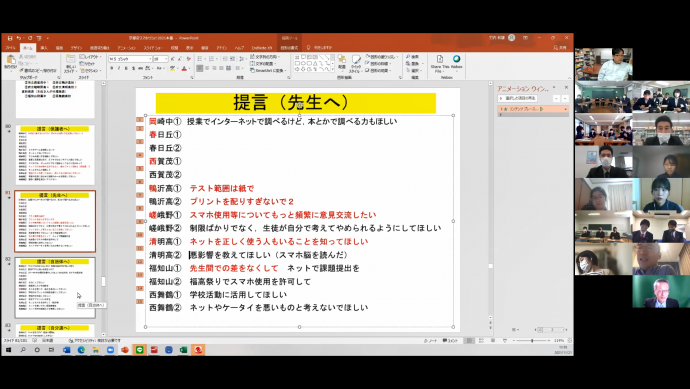Increase the font size with the large A icon
Screen dimensions: 690x389
(173, 59)
